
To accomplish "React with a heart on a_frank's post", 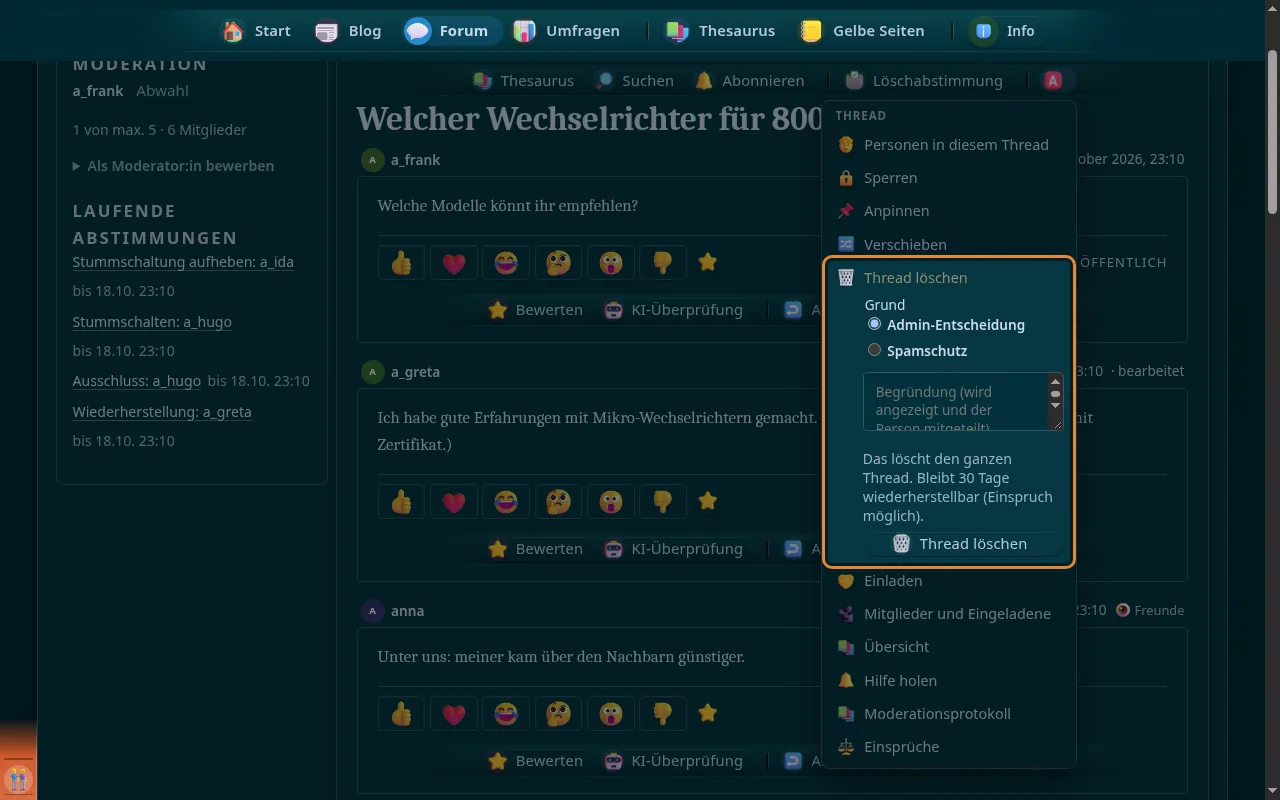I will click(x=454, y=262).
